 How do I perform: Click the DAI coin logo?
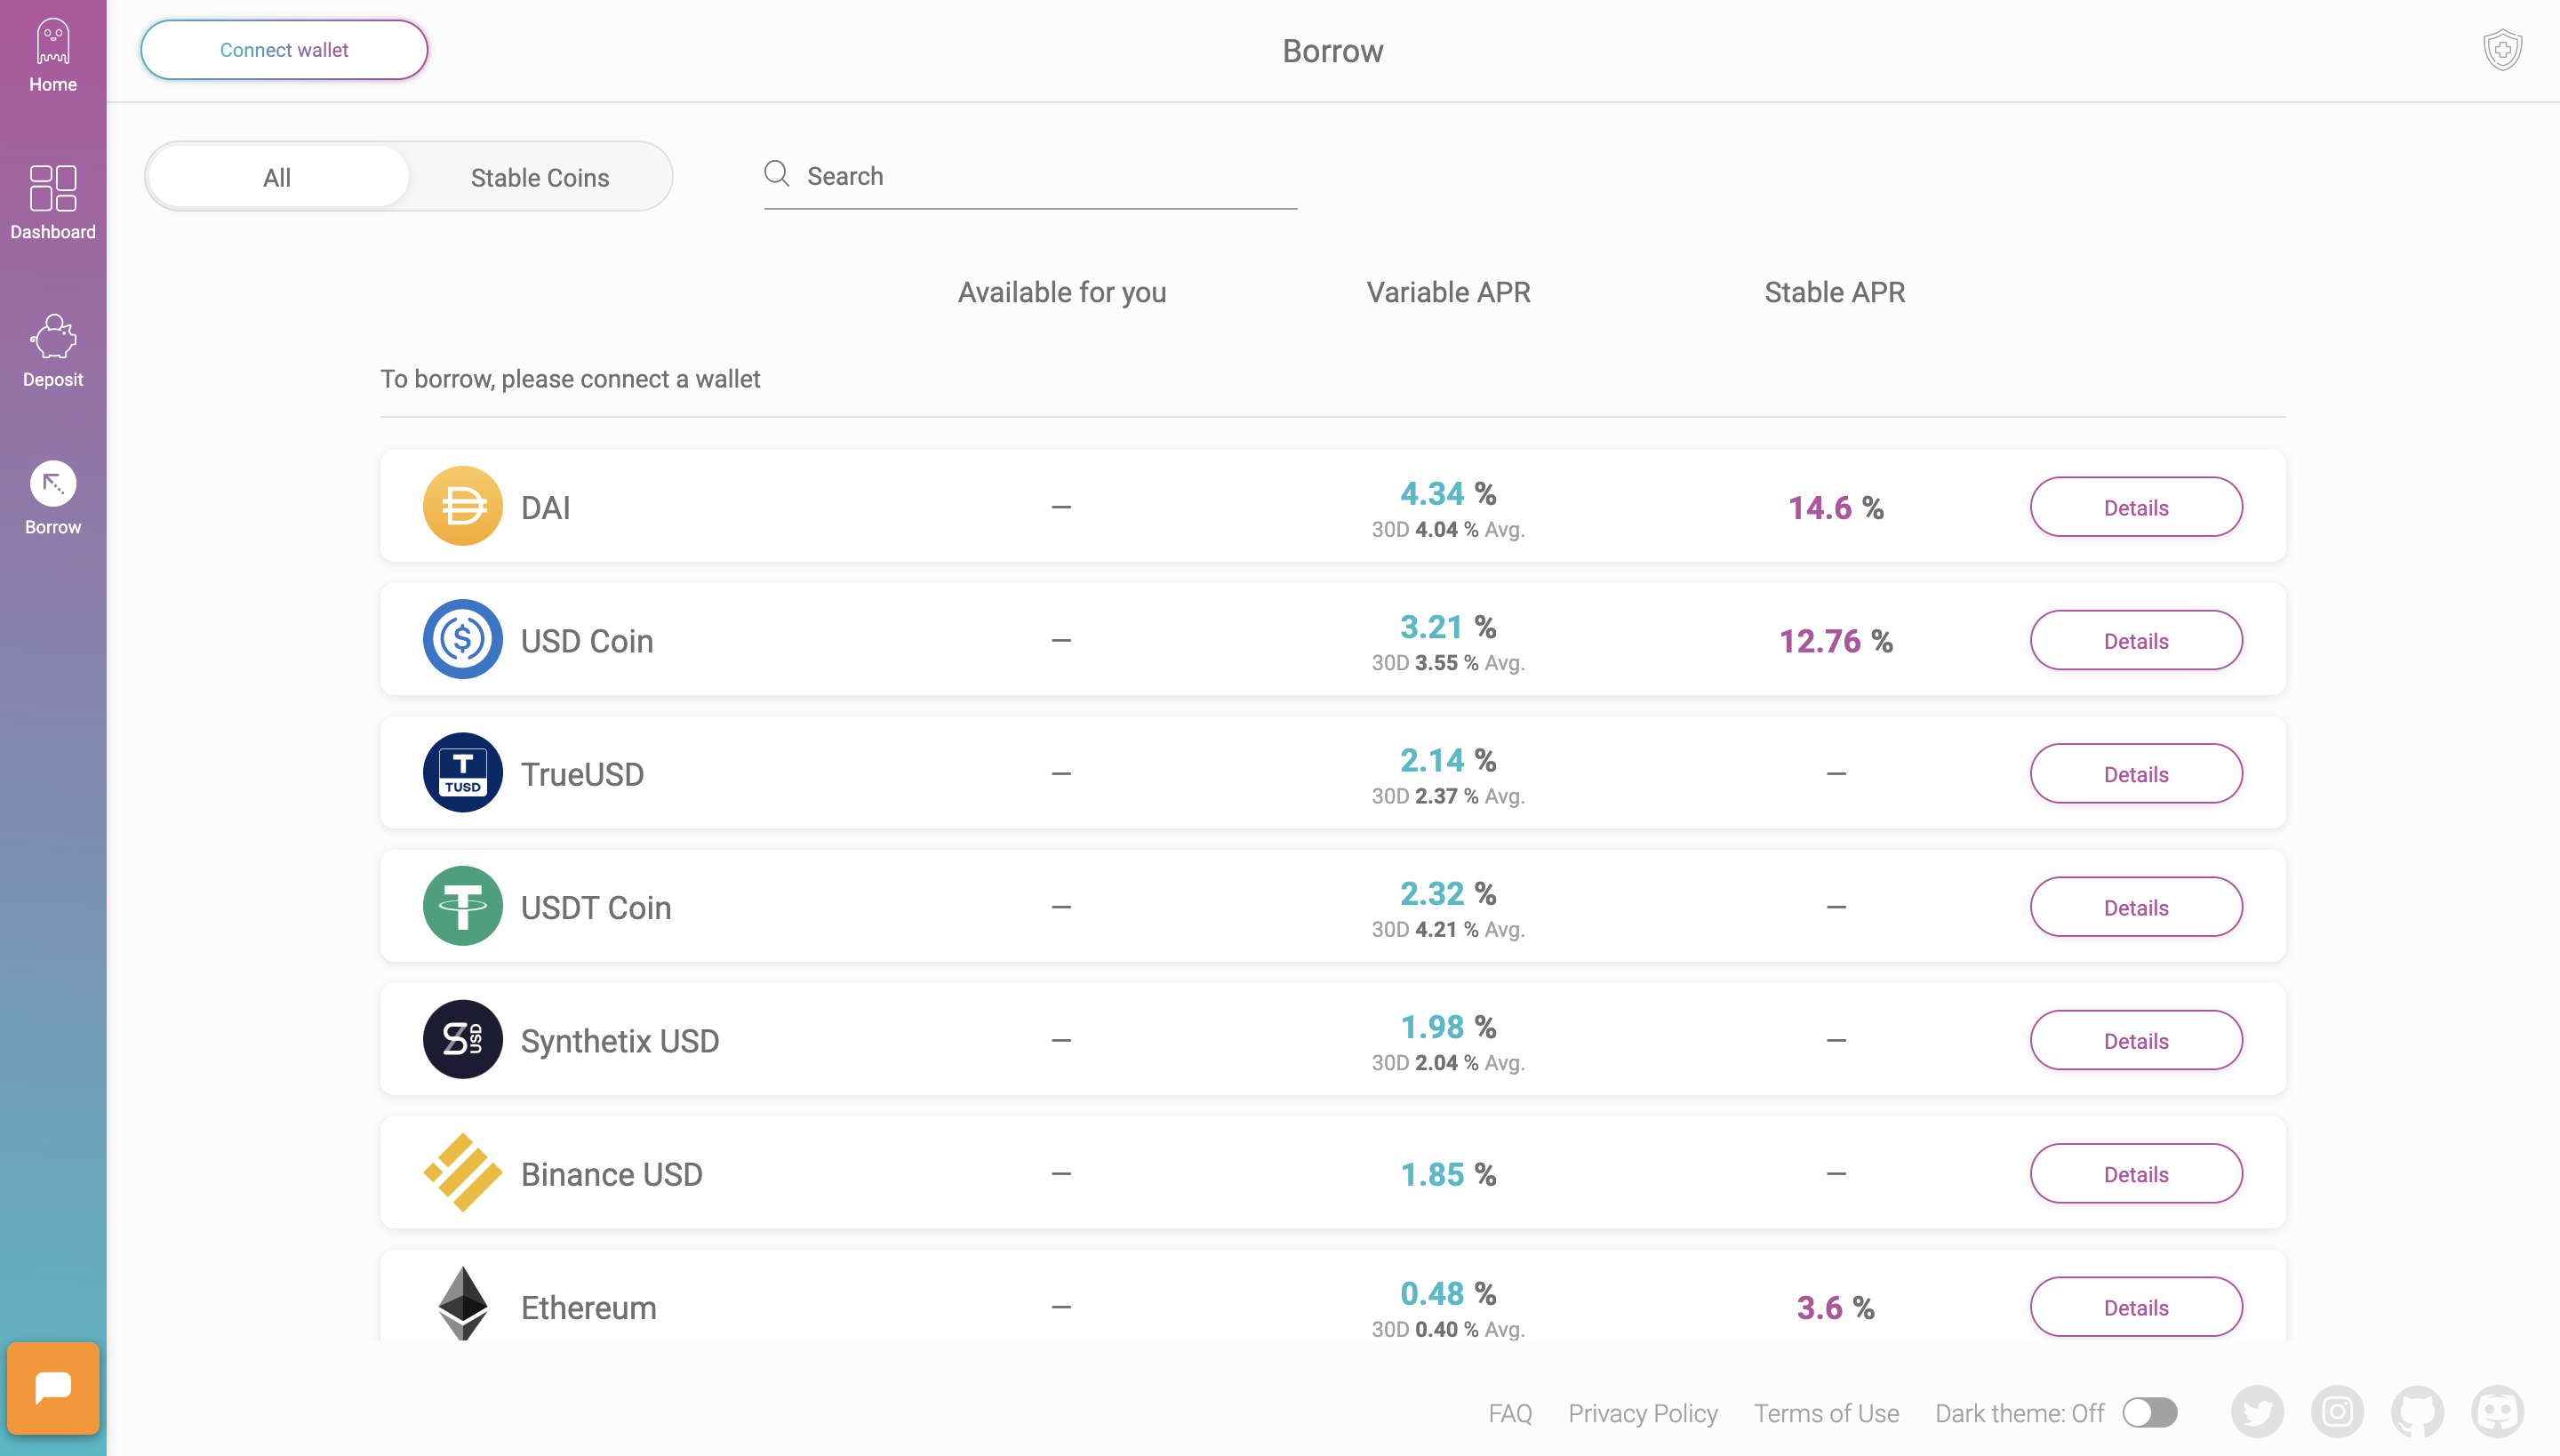coord(462,506)
